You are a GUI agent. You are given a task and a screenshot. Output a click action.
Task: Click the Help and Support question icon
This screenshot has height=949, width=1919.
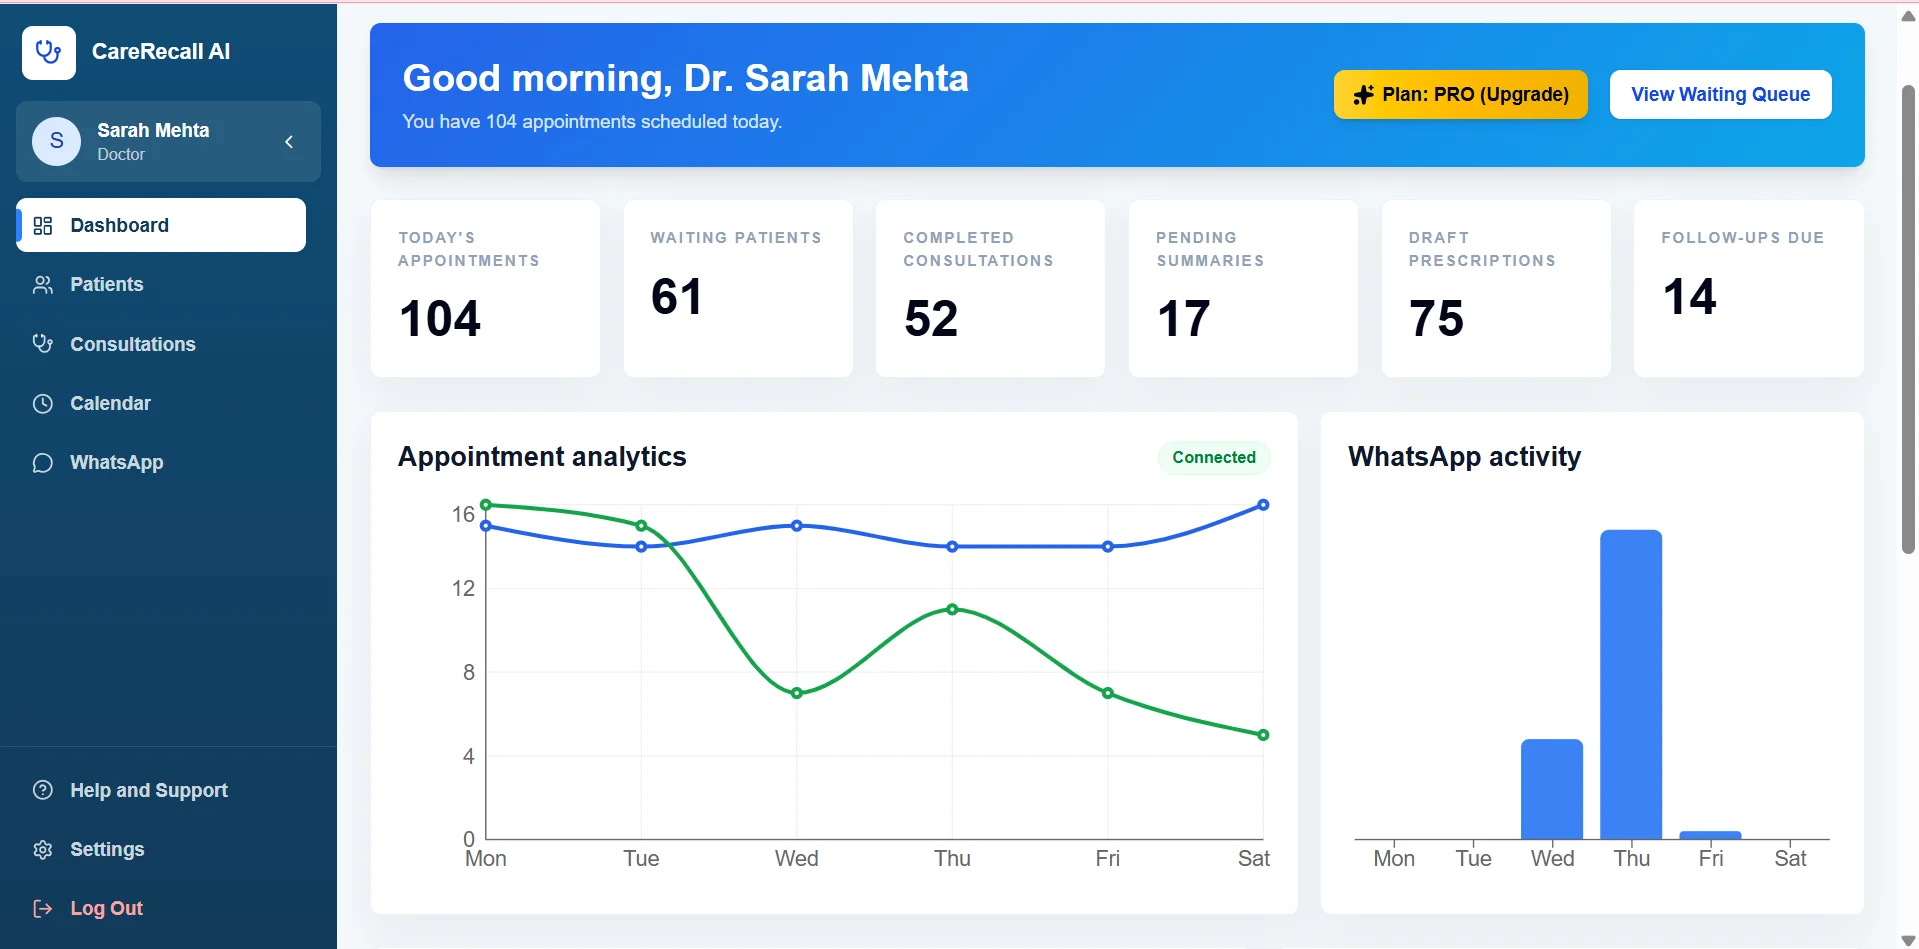click(43, 790)
